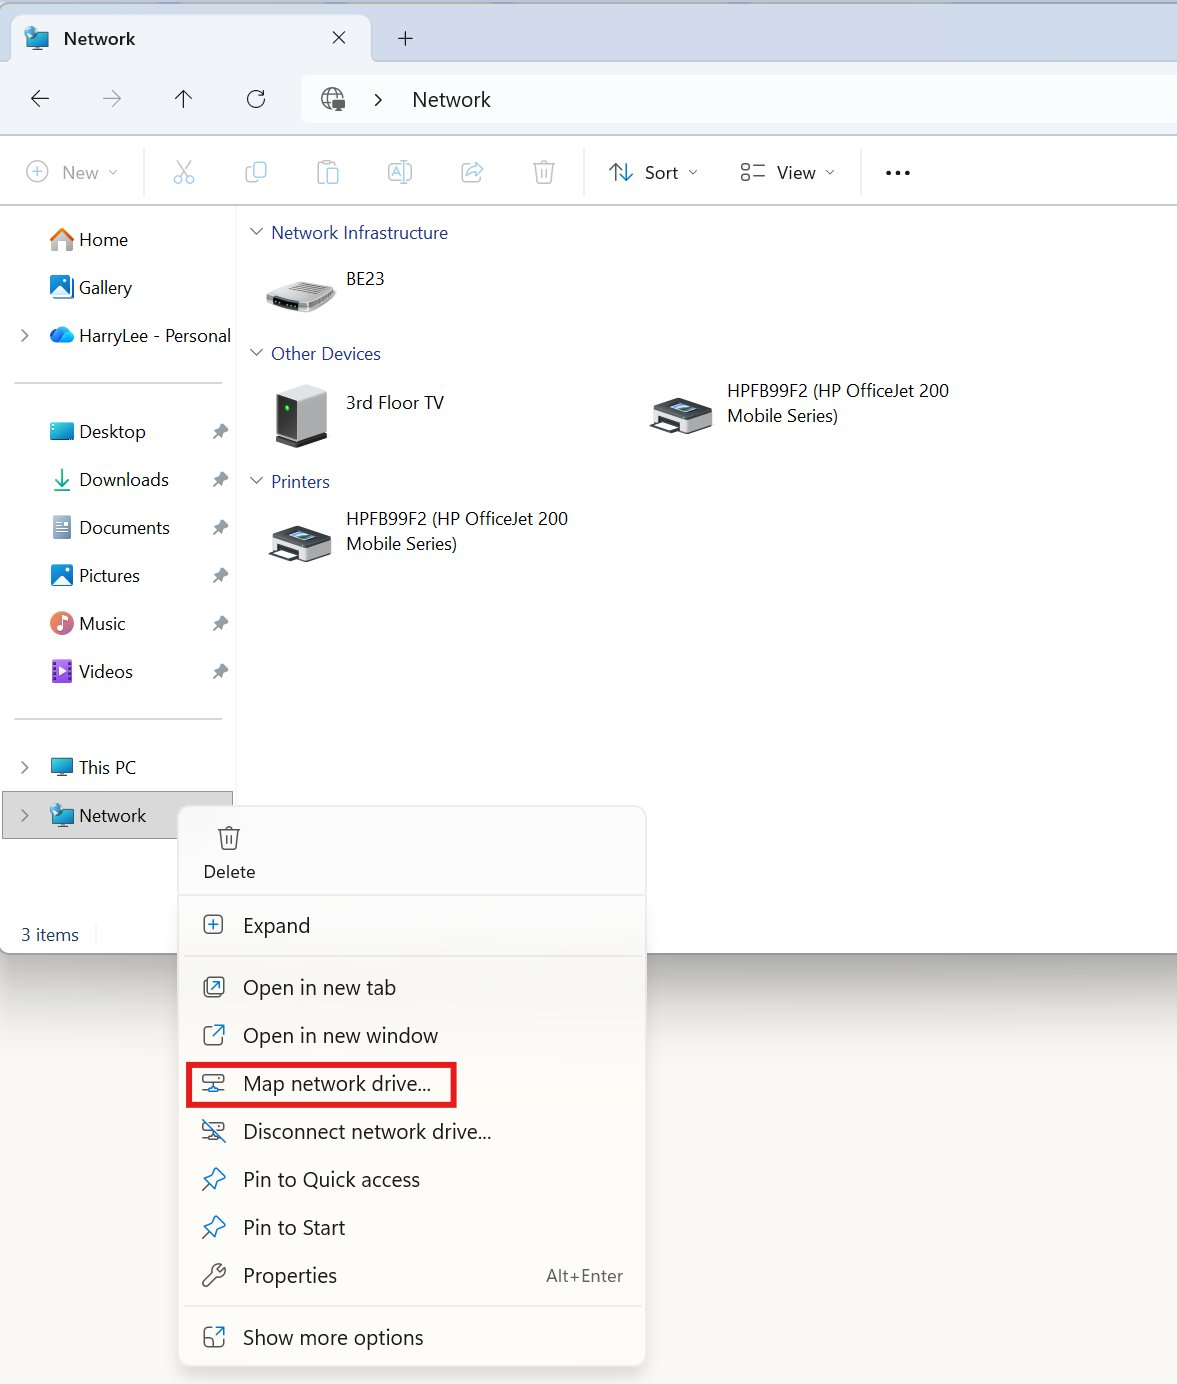Viewport: 1177px width, 1384px height.
Task: Click the Paste clipboard icon
Action: [x=328, y=172]
